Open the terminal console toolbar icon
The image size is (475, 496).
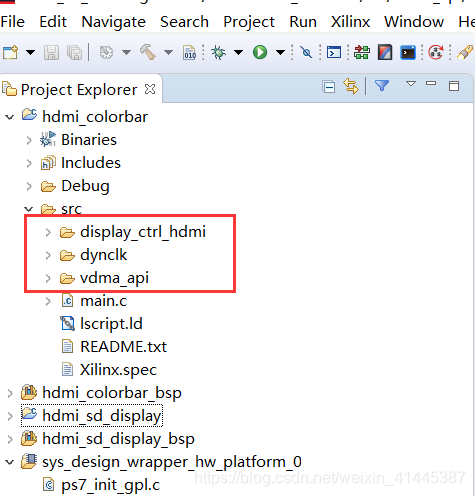(x=334, y=52)
